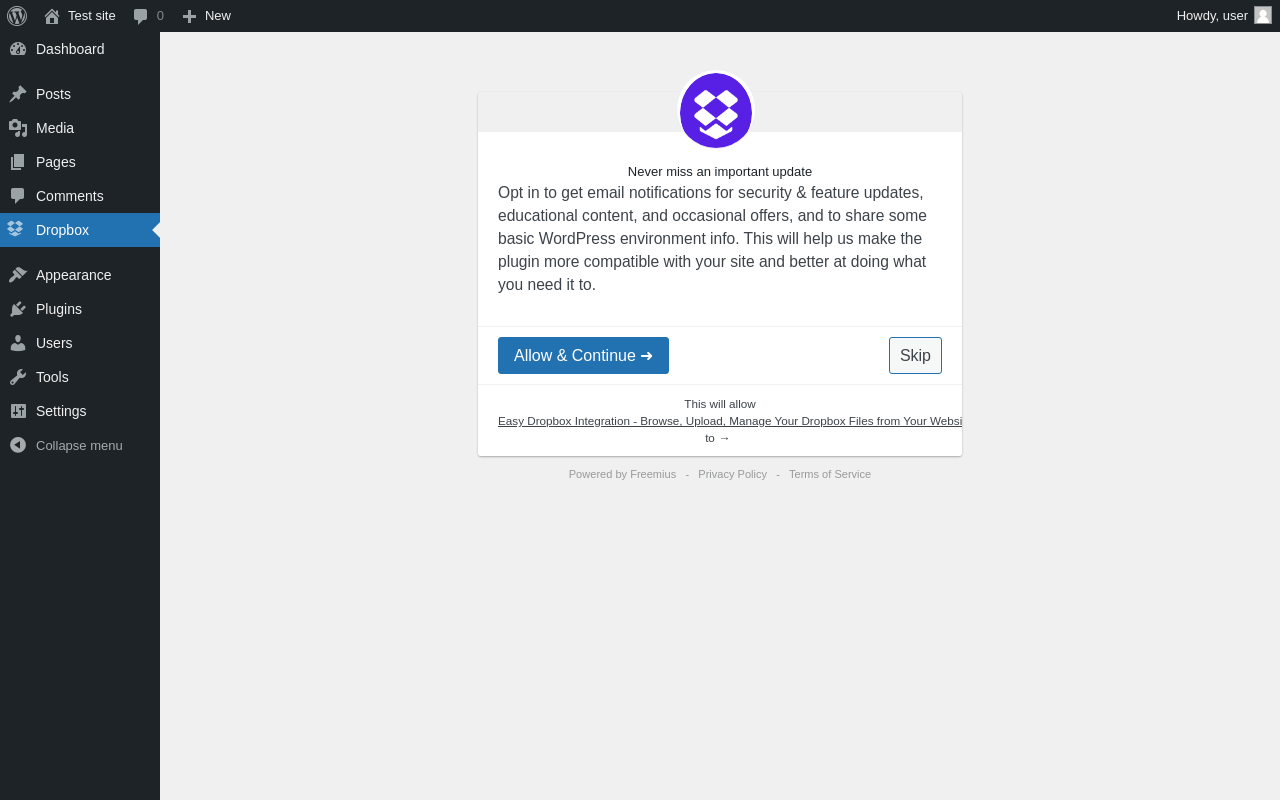This screenshot has width=1280, height=800.
Task: Go to Media menu
Action: point(55,128)
